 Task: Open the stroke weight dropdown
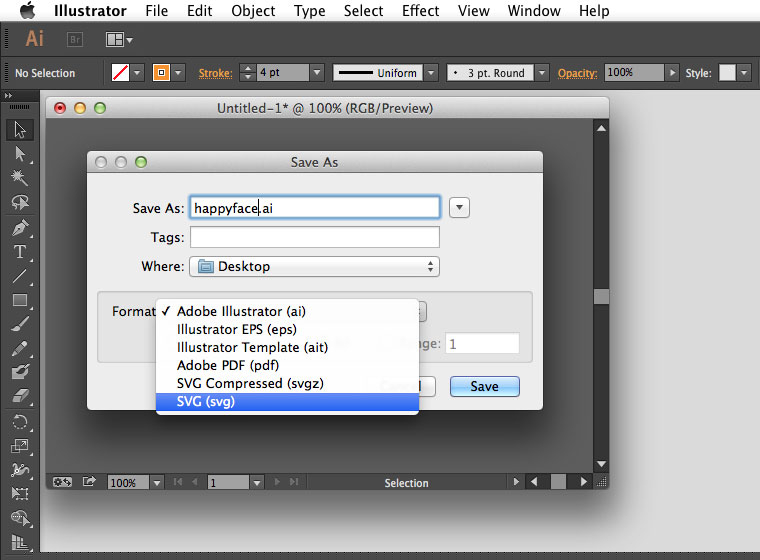(x=317, y=73)
